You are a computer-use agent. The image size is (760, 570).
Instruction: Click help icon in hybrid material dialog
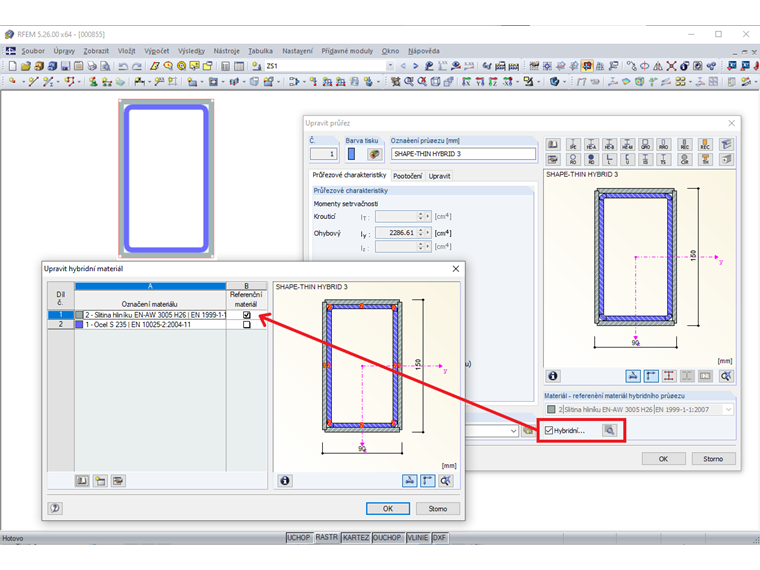(x=55, y=508)
